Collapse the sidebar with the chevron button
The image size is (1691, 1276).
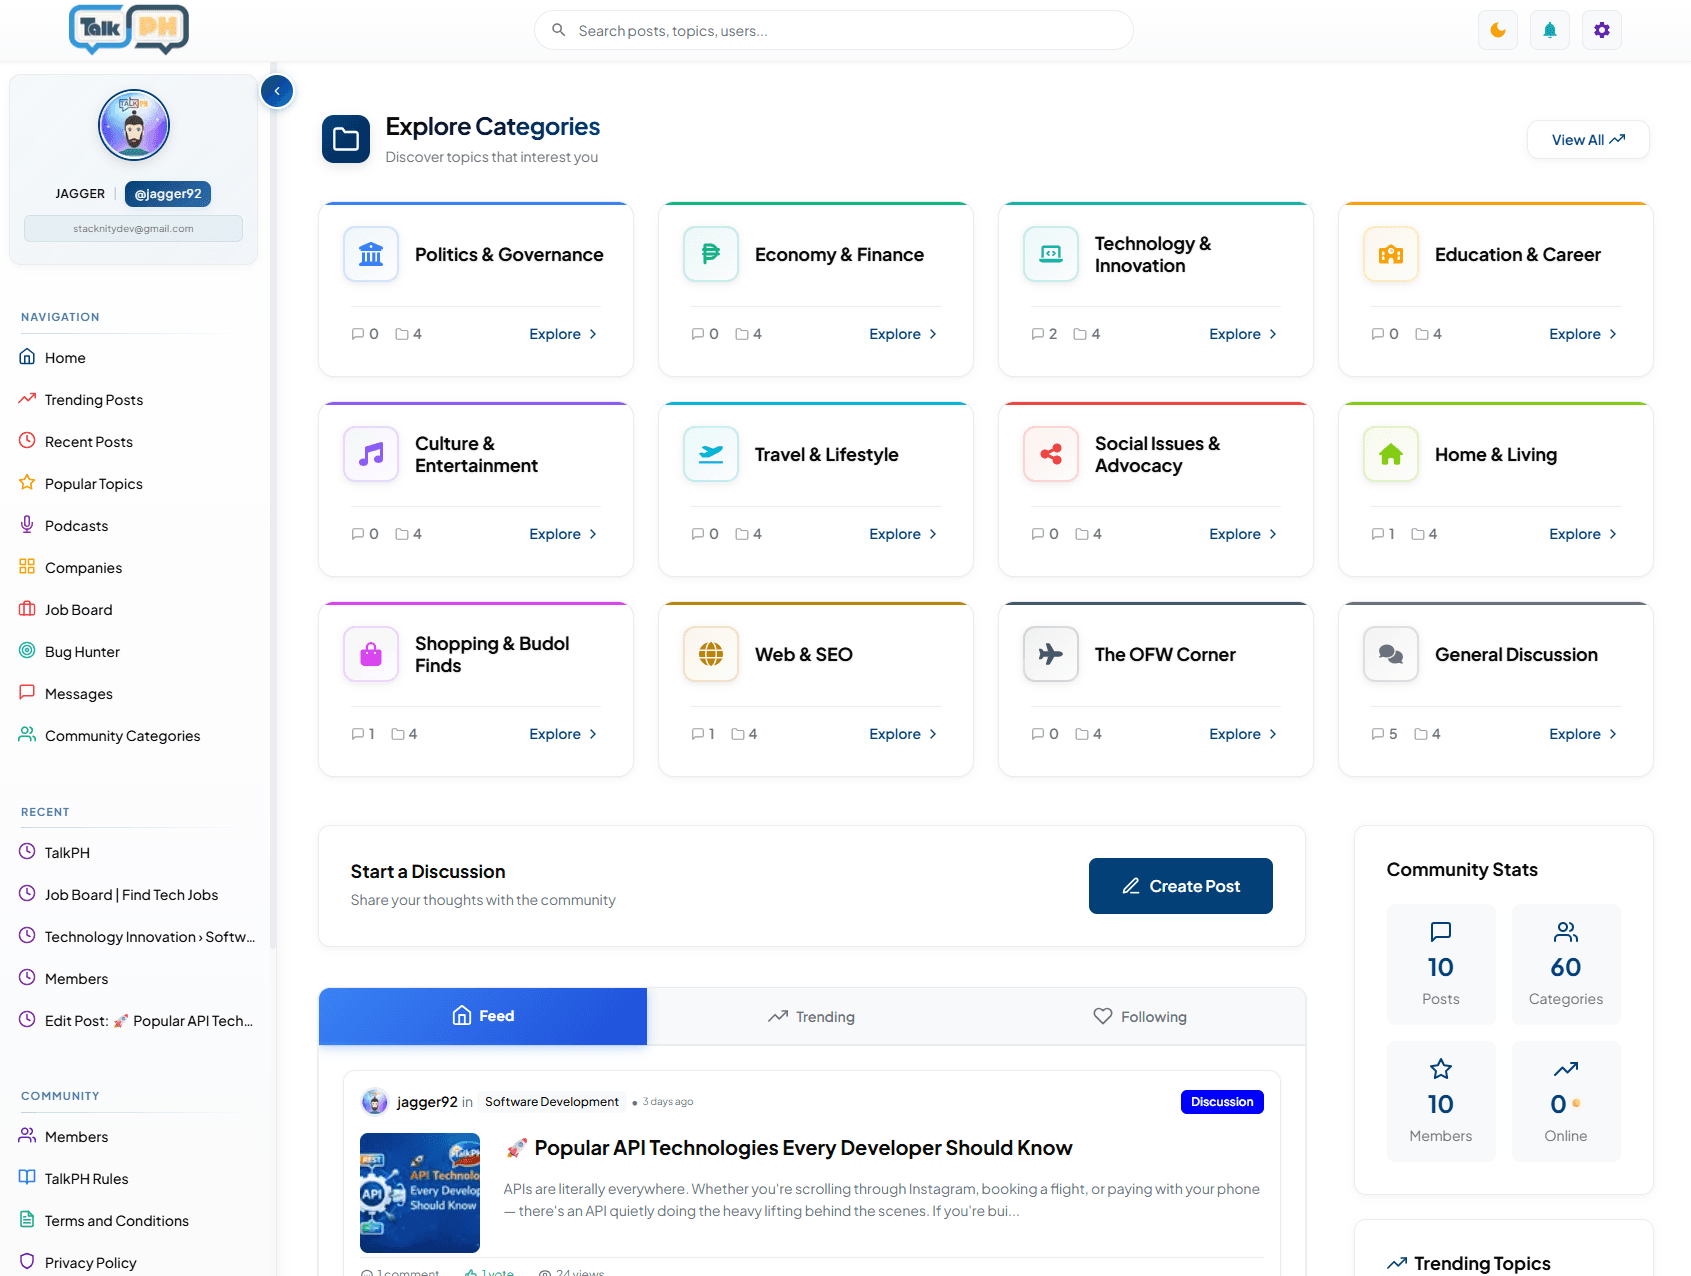click(277, 90)
